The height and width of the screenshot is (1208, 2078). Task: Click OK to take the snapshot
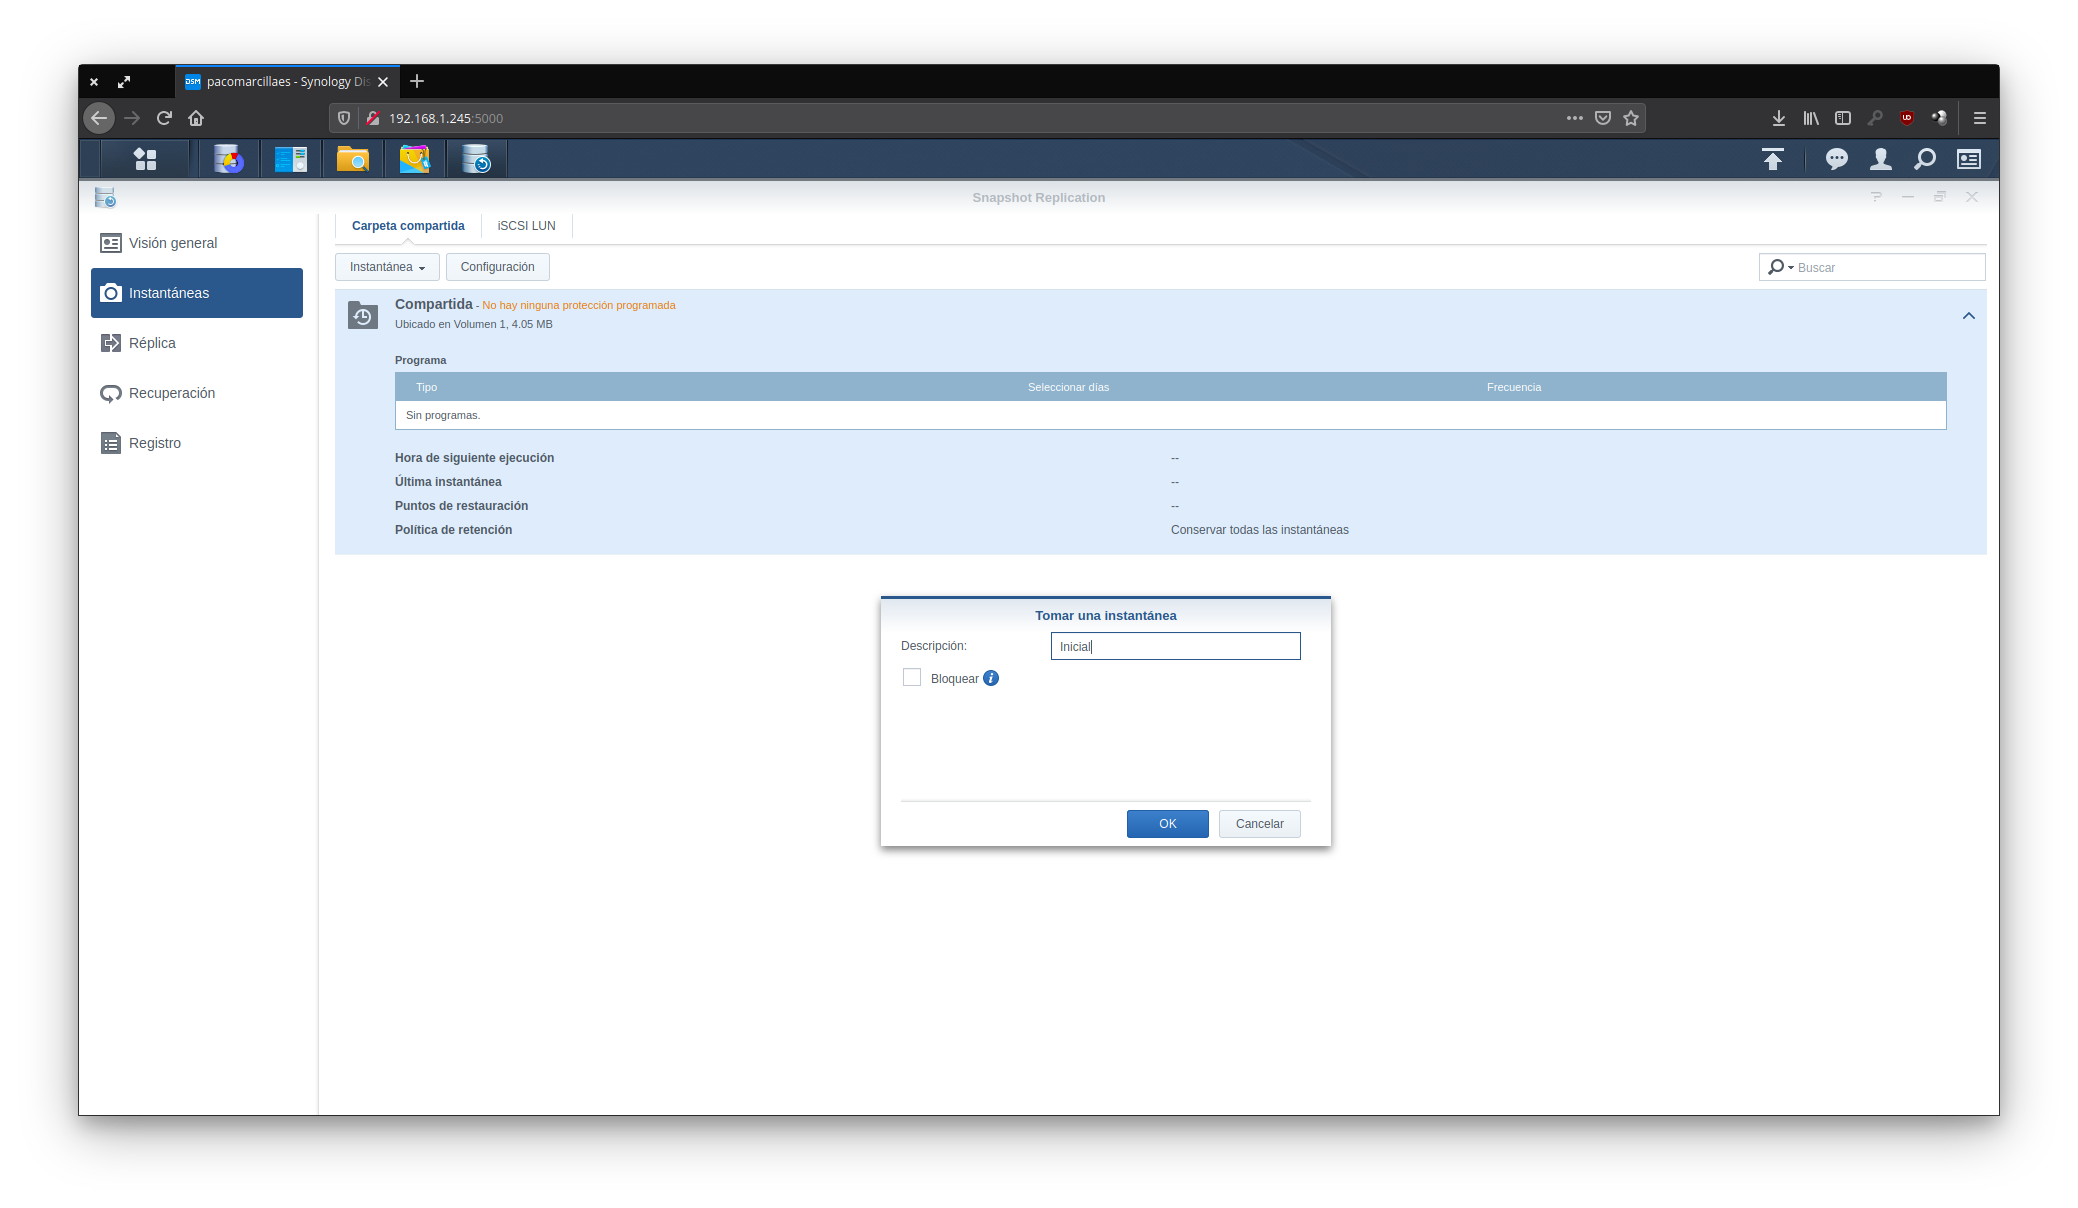click(1167, 824)
